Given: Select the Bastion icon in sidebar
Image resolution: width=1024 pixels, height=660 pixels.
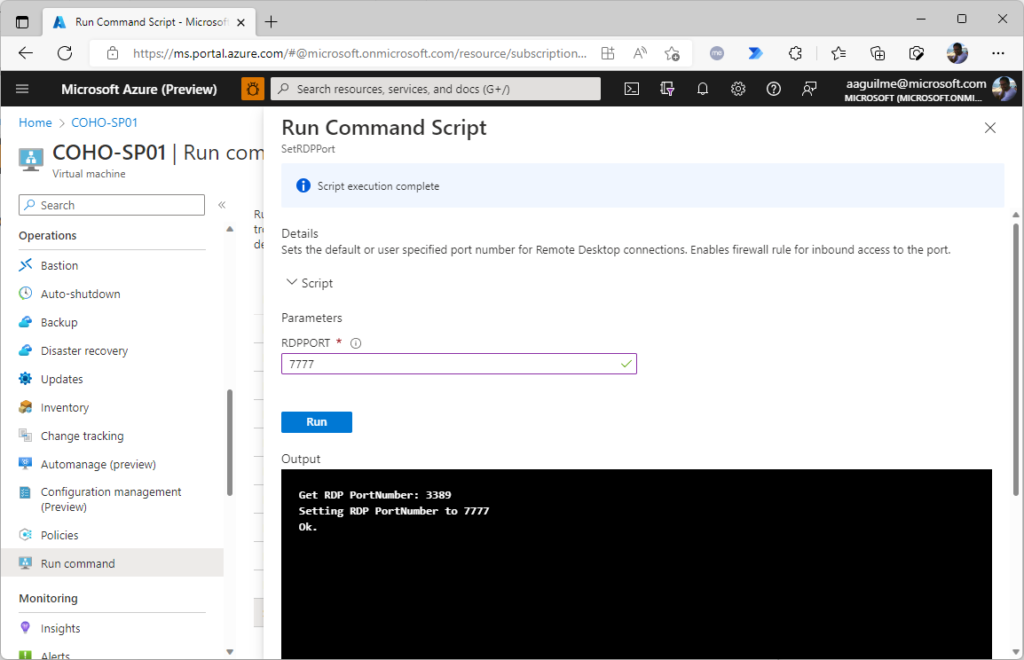Looking at the screenshot, I should [28, 265].
